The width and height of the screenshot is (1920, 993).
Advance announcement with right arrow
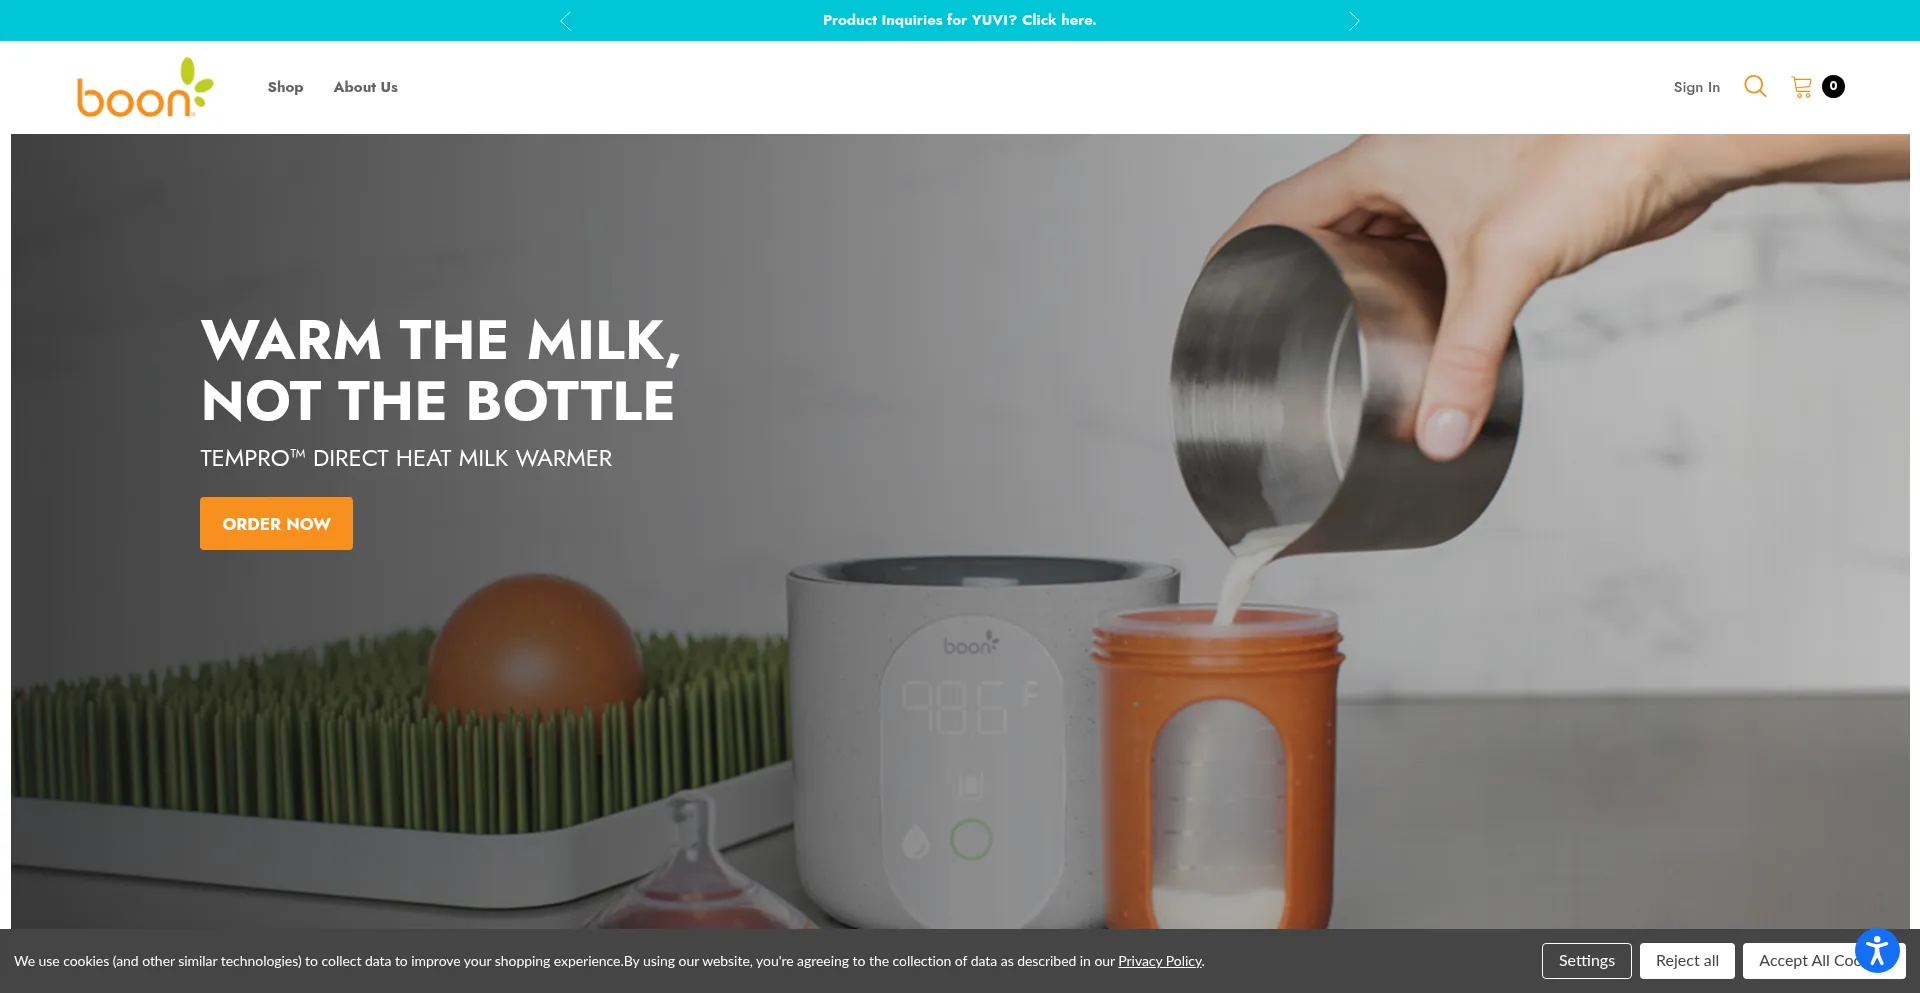pos(1354,21)
